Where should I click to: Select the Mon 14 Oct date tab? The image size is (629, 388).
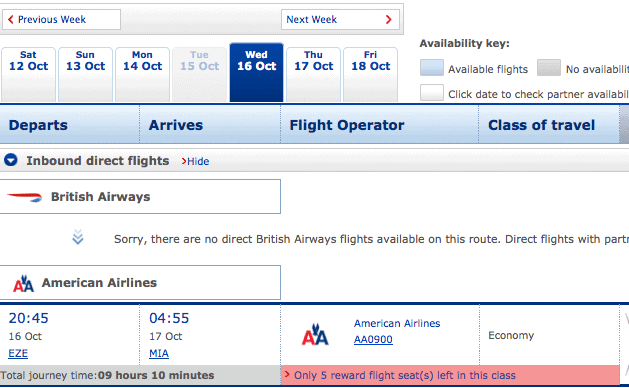point(142,74)
